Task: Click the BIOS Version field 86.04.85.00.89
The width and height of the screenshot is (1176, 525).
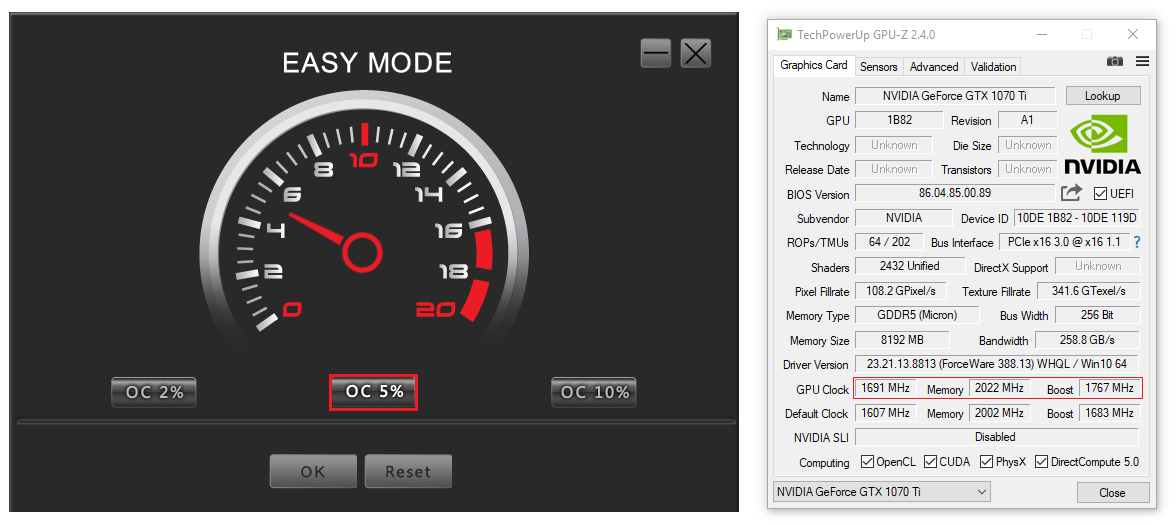Action: point(955,193)
